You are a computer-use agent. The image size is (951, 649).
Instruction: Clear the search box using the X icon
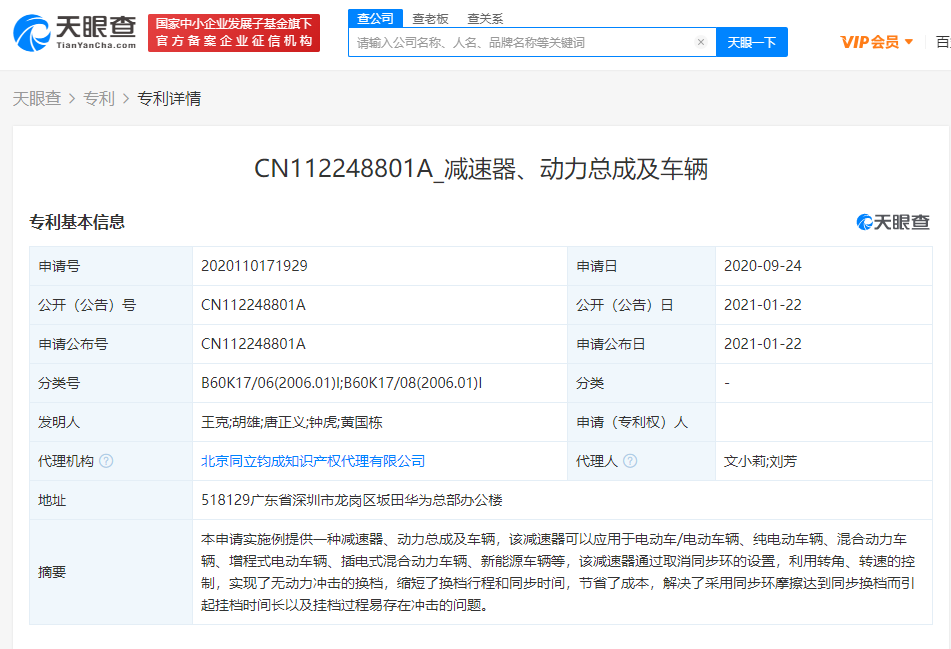click(701, 42)
